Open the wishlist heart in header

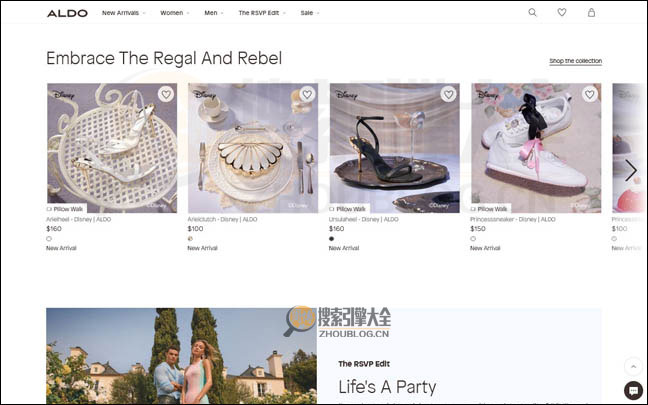pos(561,13)
